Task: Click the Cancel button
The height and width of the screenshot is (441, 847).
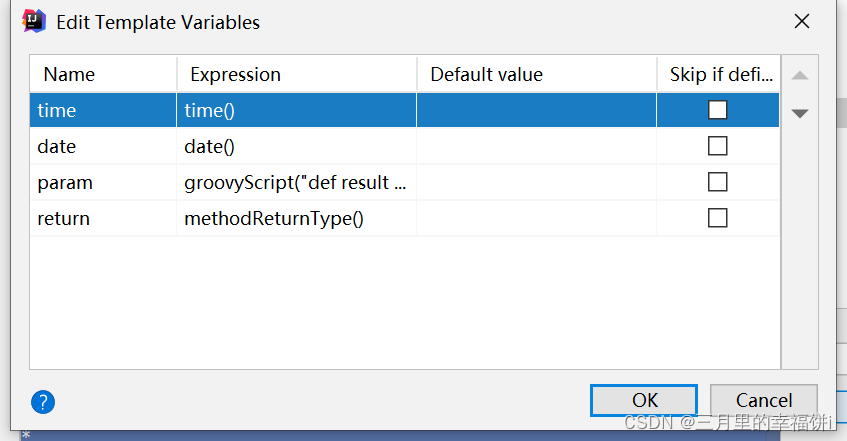Action: pos(764,401)
